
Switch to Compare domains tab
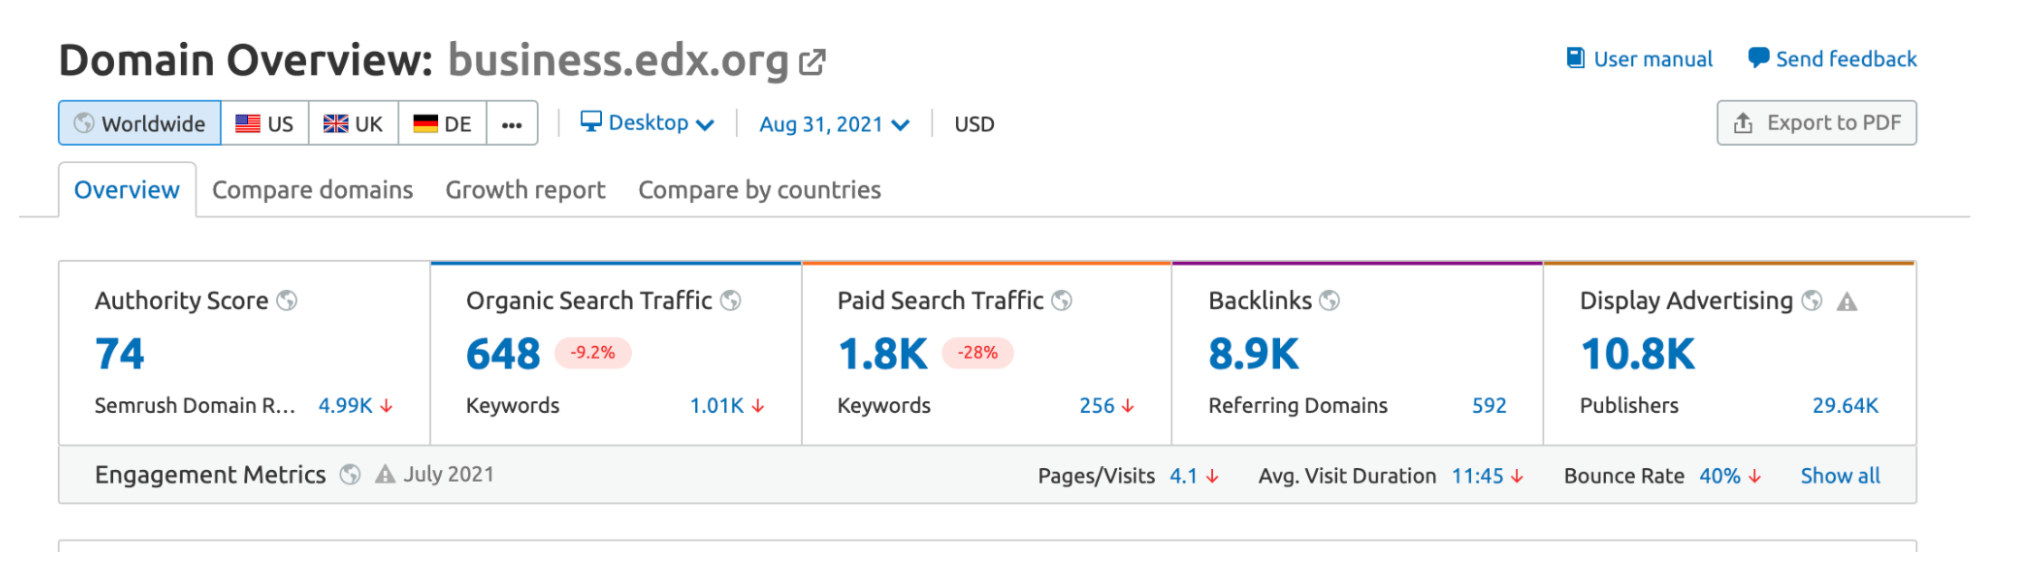click(x=312, y=190)
